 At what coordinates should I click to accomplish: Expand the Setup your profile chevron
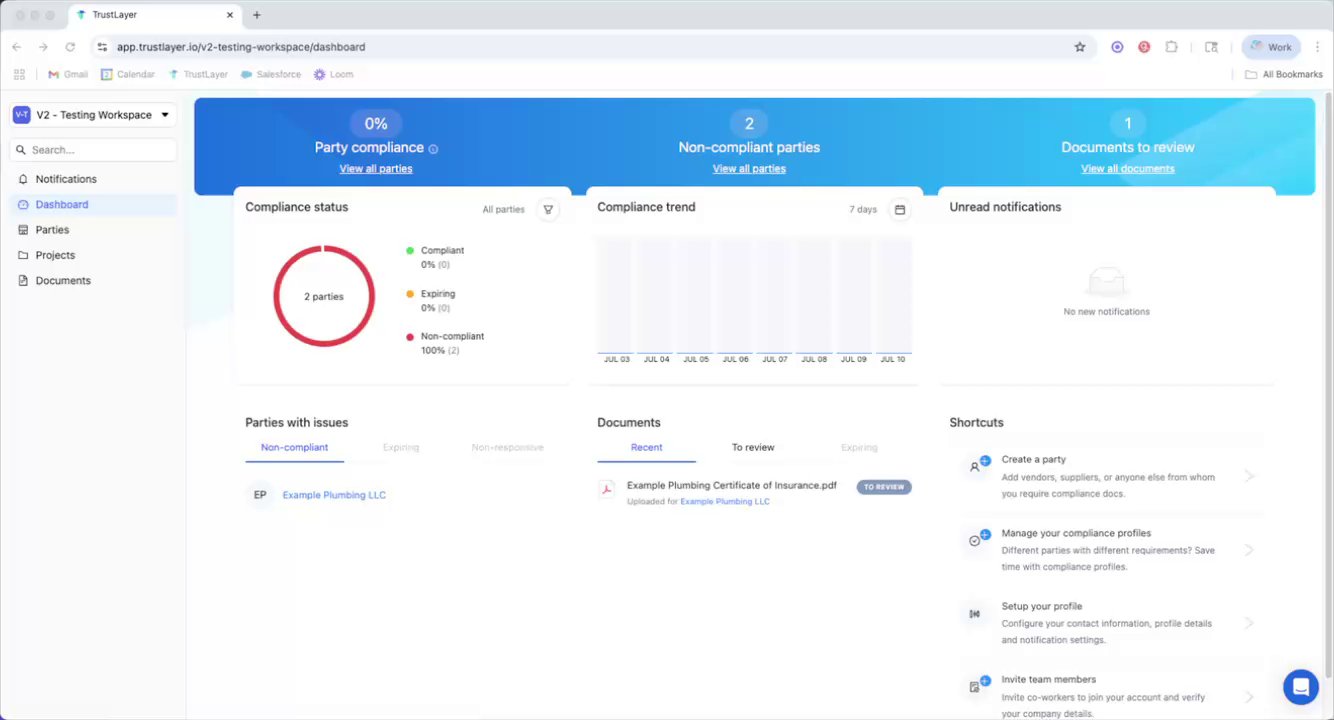1249,623
